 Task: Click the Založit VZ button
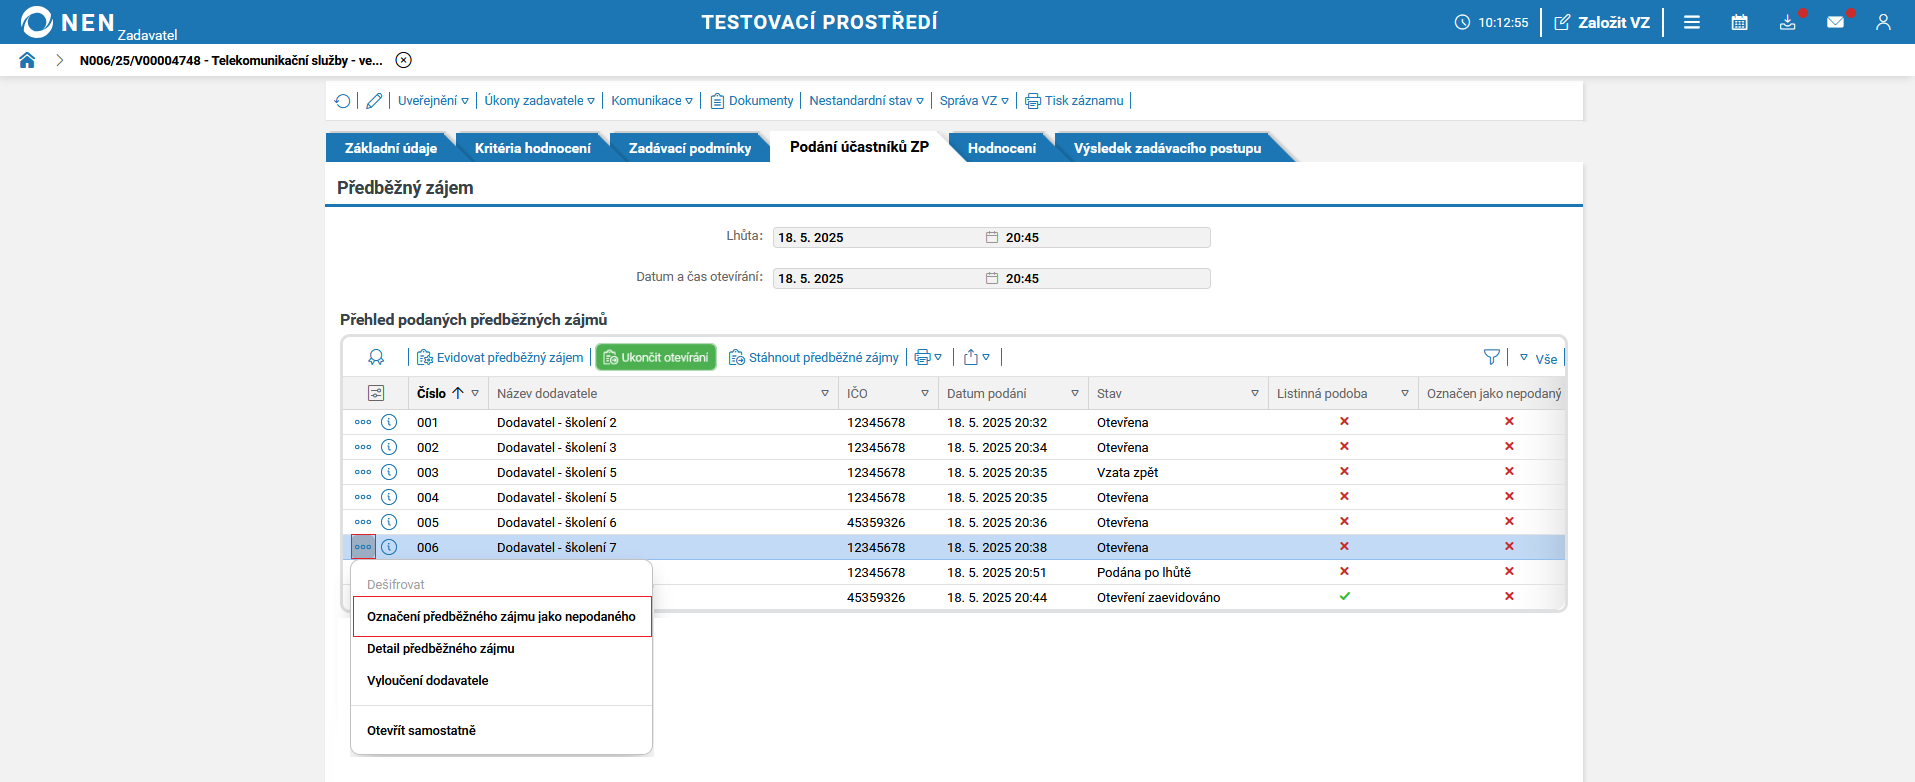[x=1602, y=22]
